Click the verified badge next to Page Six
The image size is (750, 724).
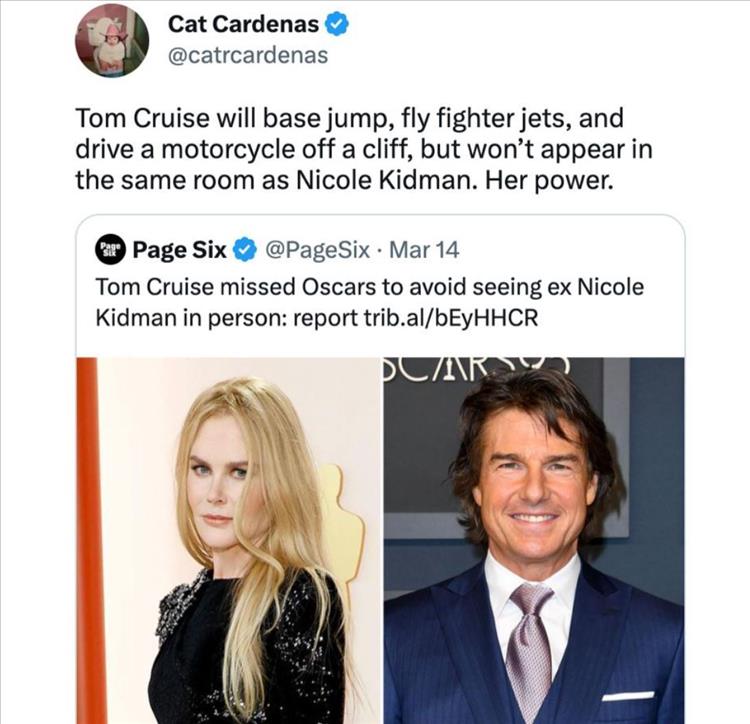244,249
